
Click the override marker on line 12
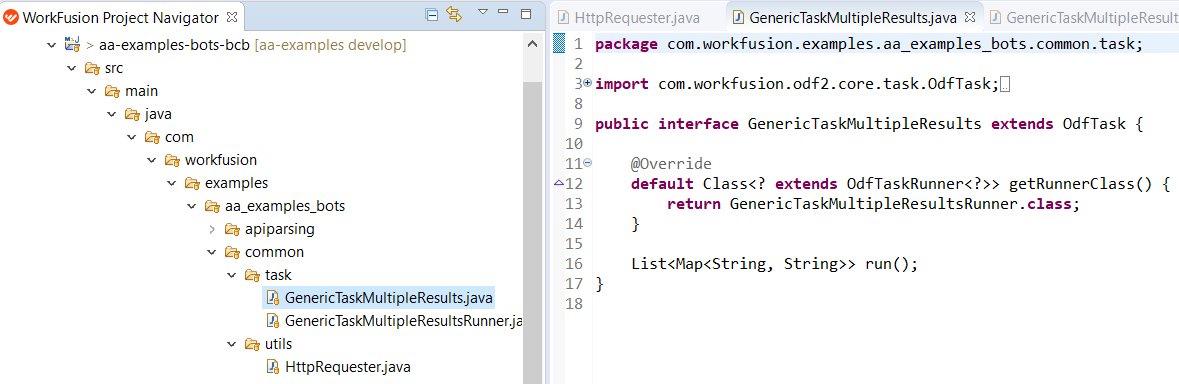pyautogui.click(x=559, y=183)
